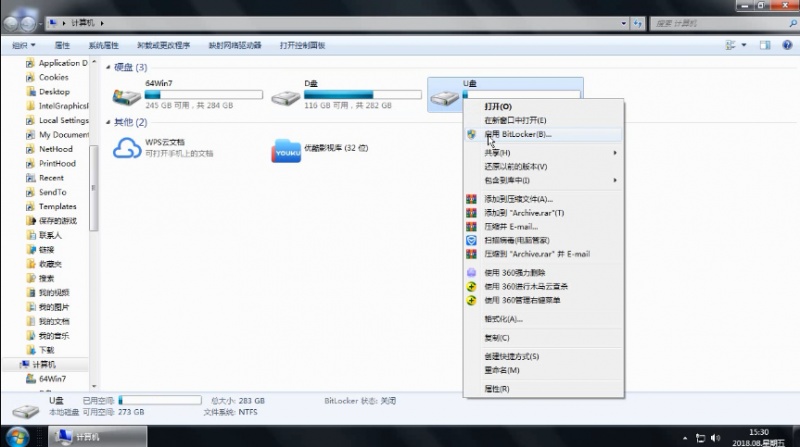The height and width of the screenshot is (447, 800).
Task: Collapse the 其他 (2) group
Action: tap(108, 122)
